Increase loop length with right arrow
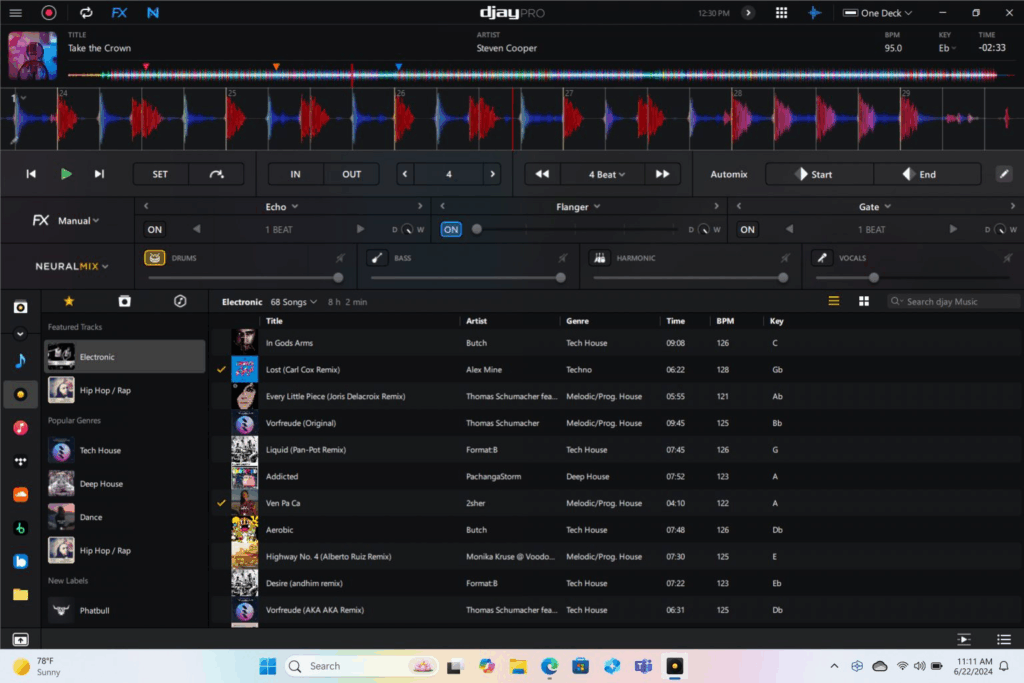This screenshot has height=683, width=1024. pos(492,174)
